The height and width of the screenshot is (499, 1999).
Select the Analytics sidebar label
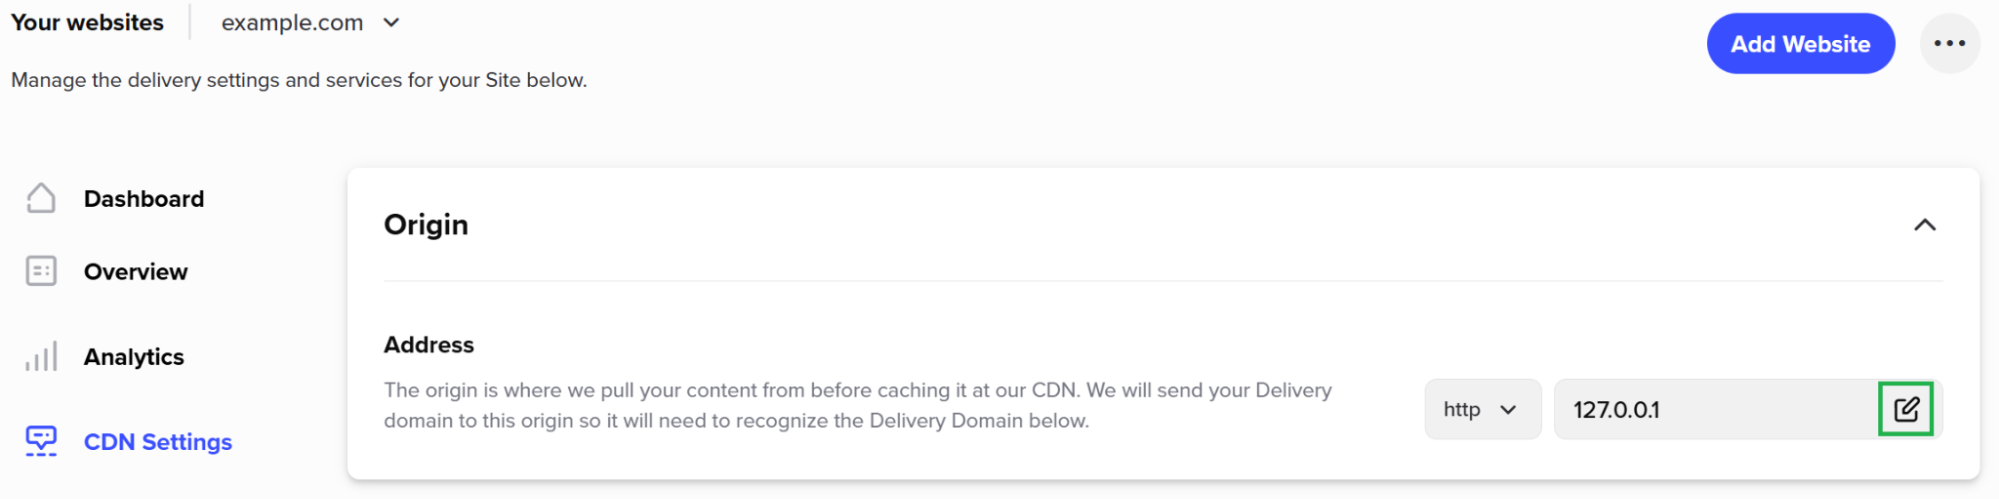pyautogui.click(x=134, y=357)
